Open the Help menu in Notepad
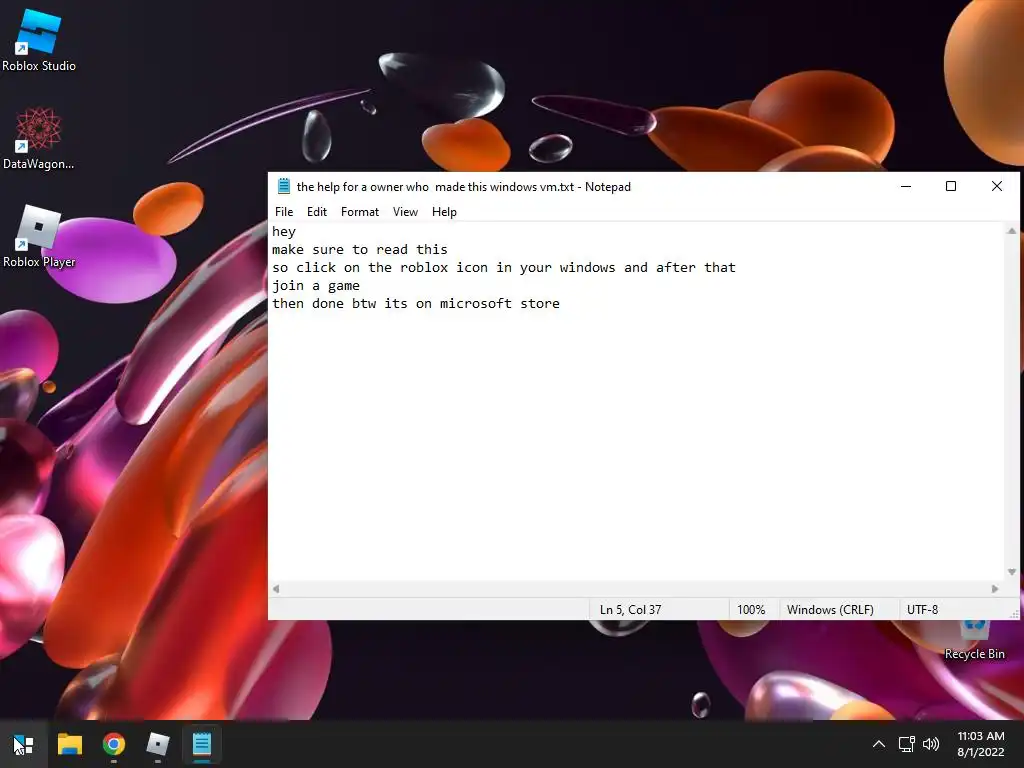This screenshot has height=768, width=1024. (x=444, y=212)
